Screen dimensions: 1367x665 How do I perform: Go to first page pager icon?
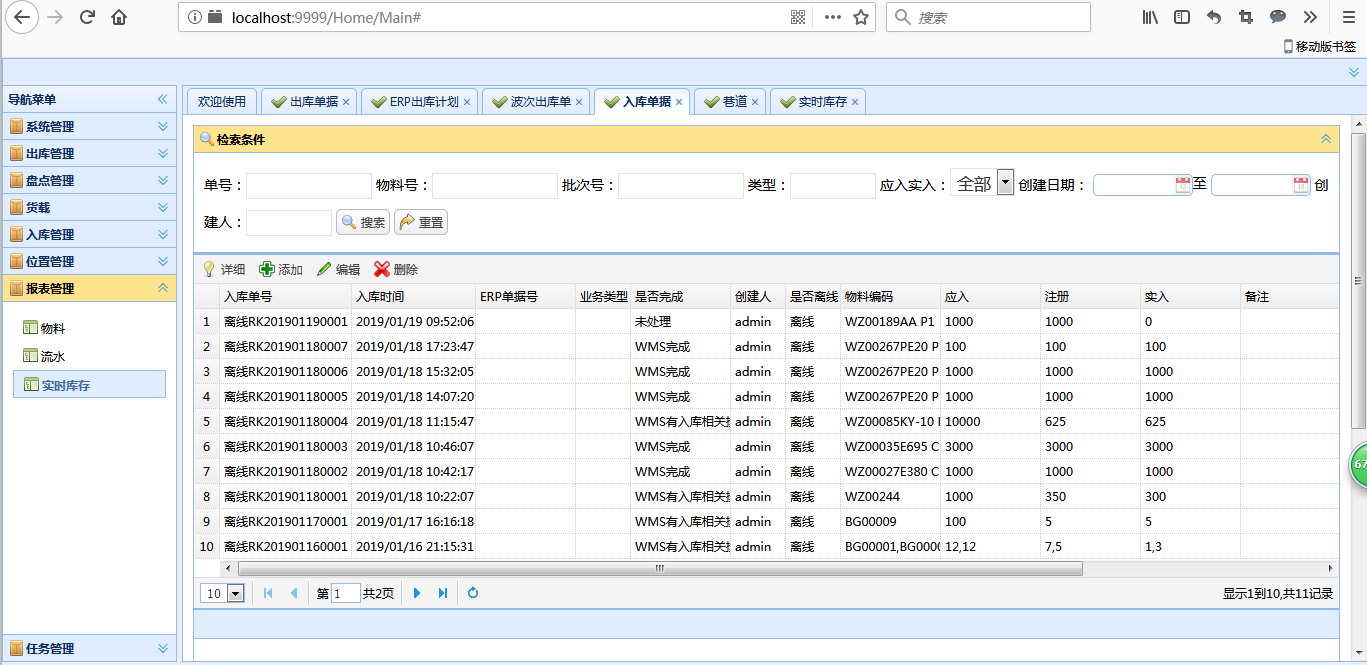tap(268, 593)
